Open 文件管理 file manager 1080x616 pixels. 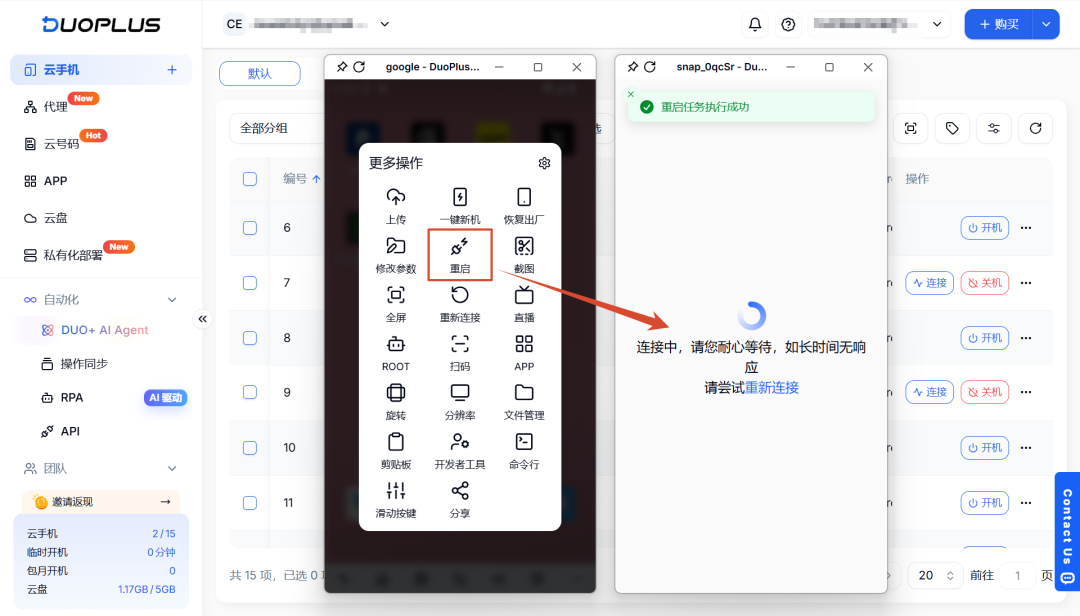click(523, 402)
